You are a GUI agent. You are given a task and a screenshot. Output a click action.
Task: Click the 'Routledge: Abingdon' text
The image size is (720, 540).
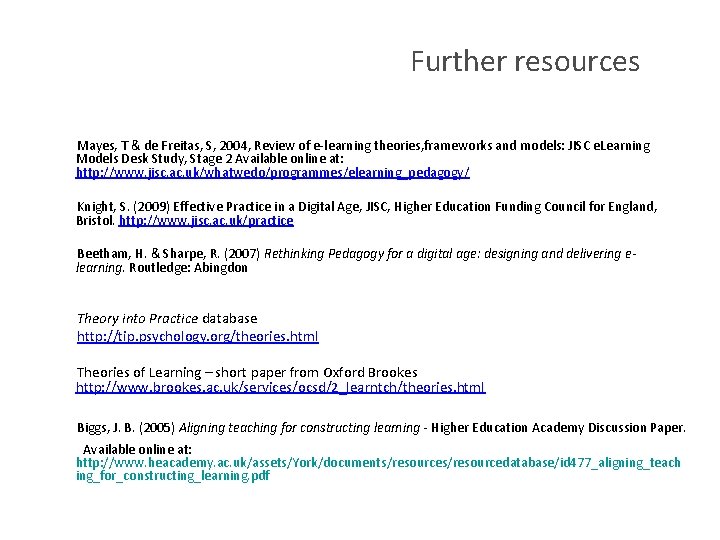pyautogui.click(x=188, y=268)
